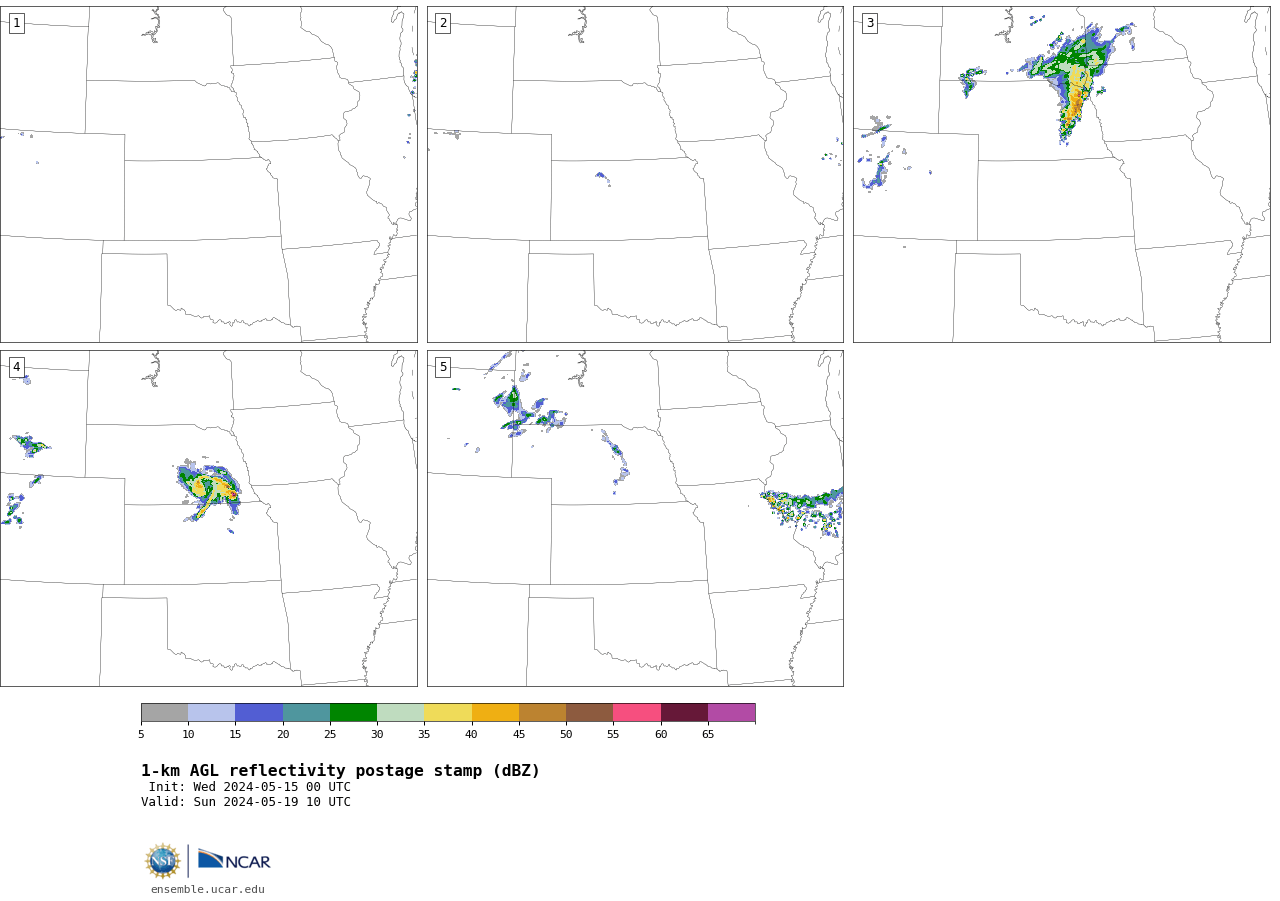Image resolution: width=1280 pixels, height=901 pixels.
Task: Click the colorbar tick label 35
Action: click(x=424, y=735)
